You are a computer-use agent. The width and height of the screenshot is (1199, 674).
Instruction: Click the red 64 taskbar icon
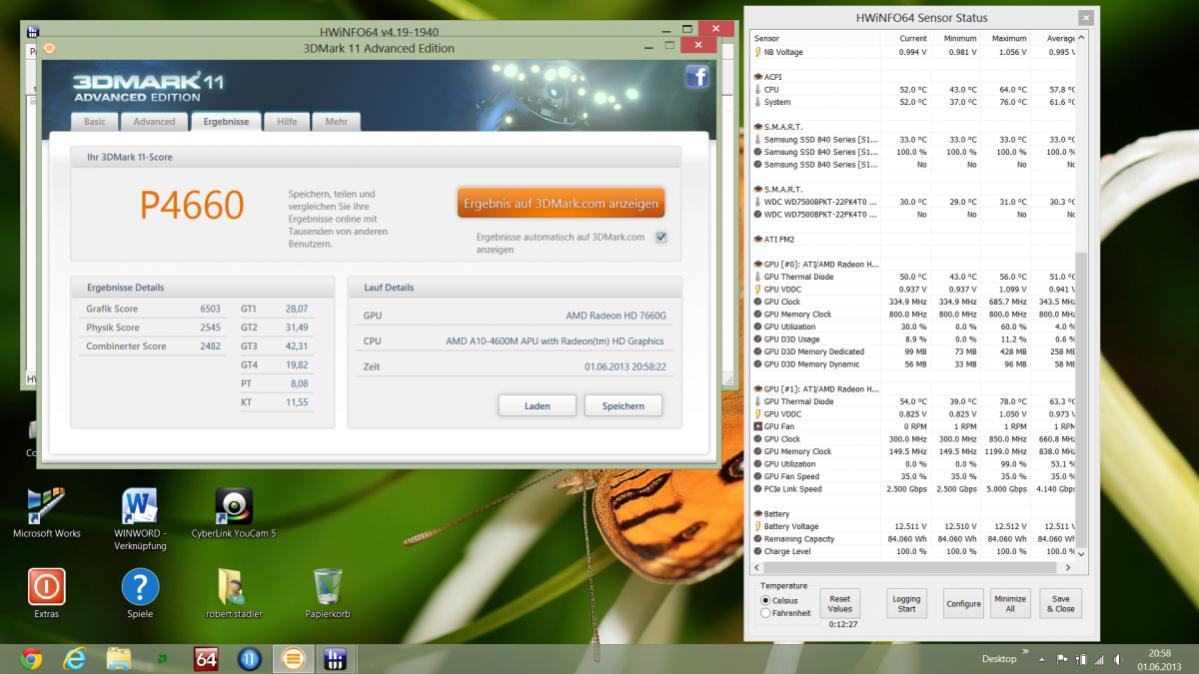pyautogui.click(x=206, y=659)
